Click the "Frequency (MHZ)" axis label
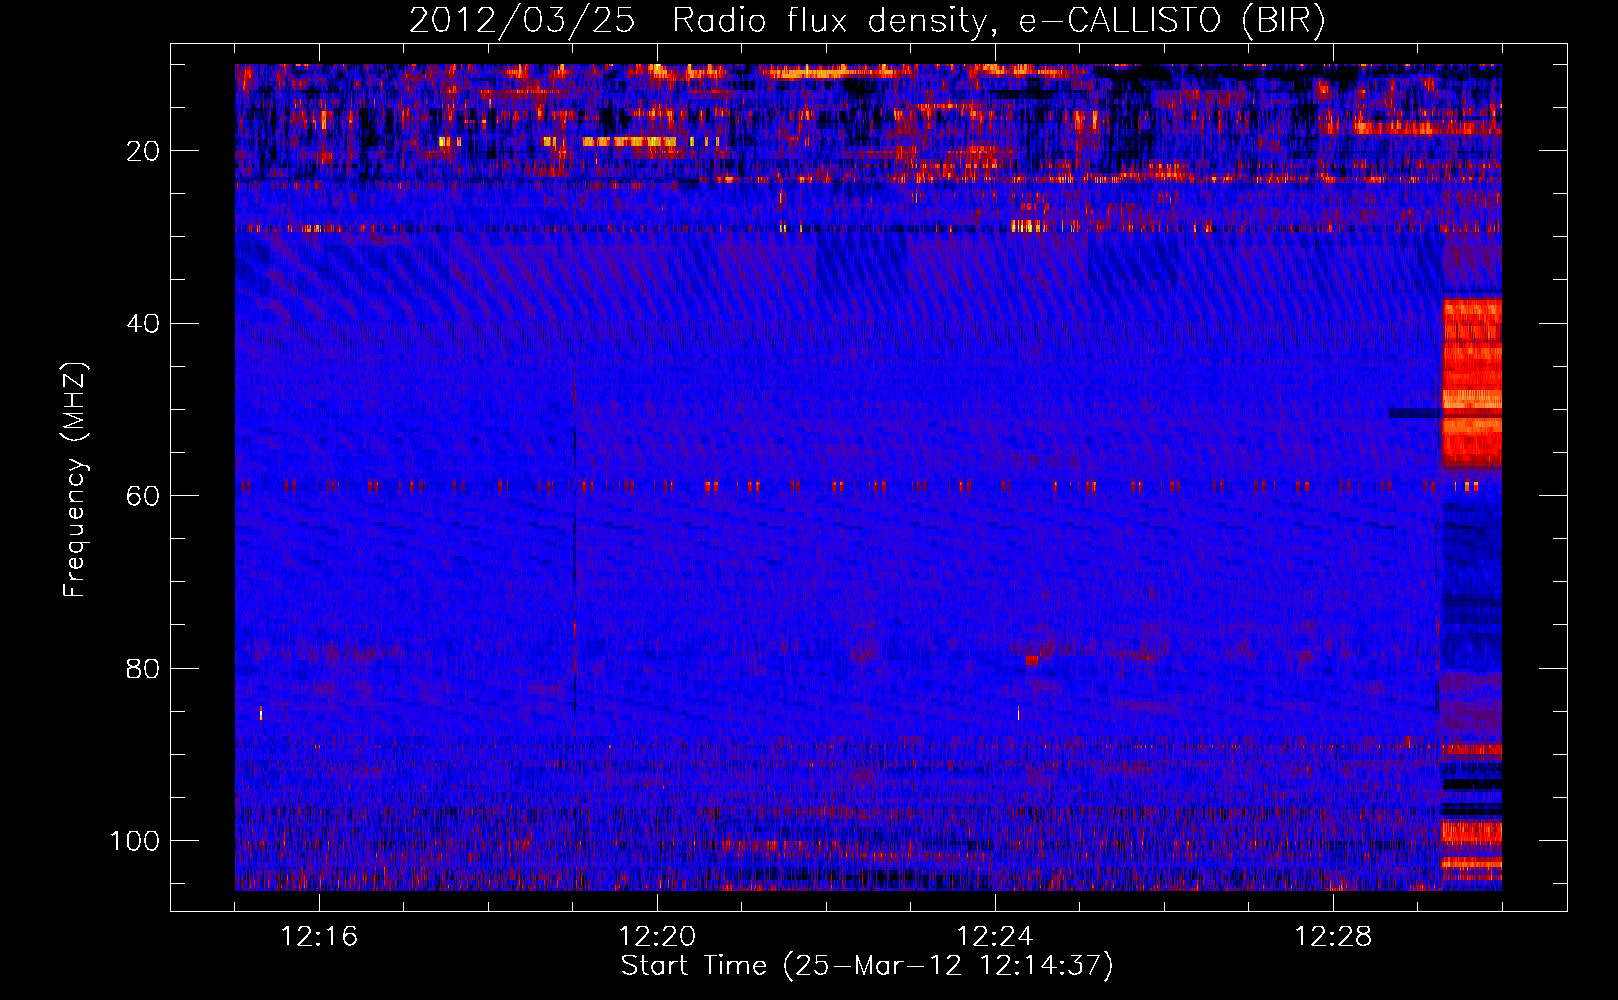1618x1000 pixels. 75,480
